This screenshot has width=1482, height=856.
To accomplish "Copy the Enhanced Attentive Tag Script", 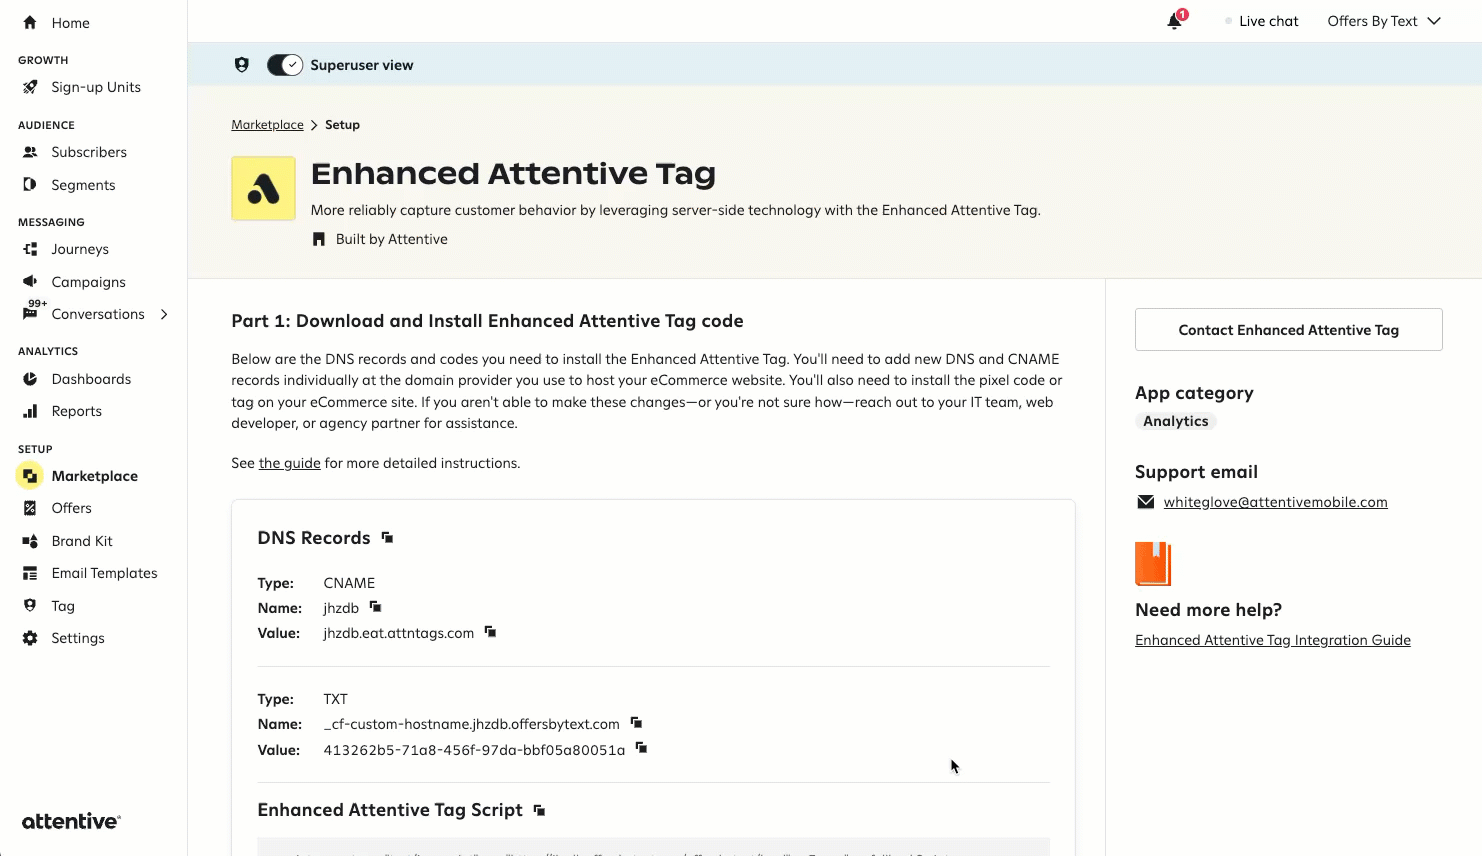I will pos(539,810).
